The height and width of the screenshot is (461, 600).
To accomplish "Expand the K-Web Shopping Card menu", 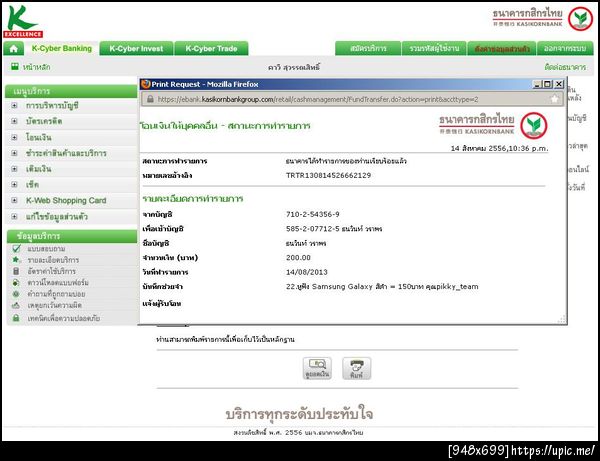I will point(15,200).
